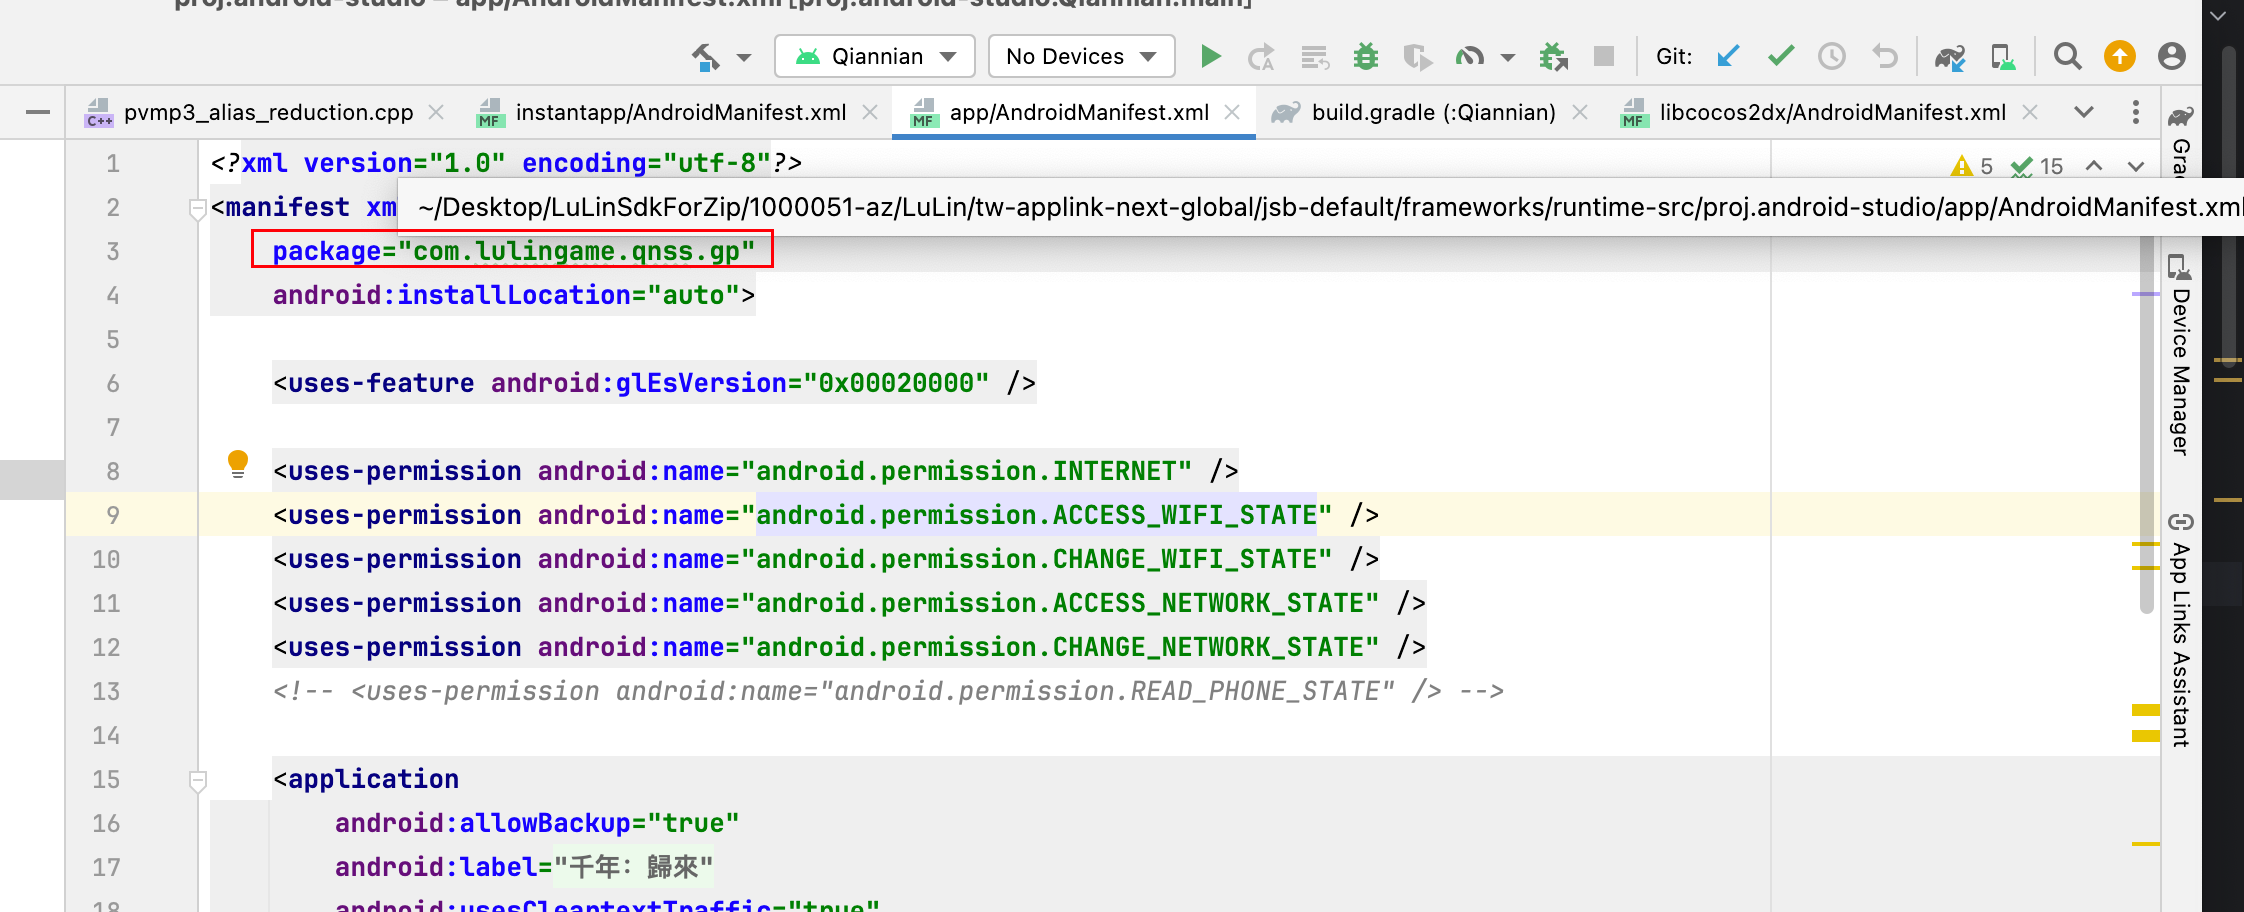Go to the previous highlighted error arrow
Image resolution: width=2244 pixels, height=912 pixels.
click(x=2094, y=166)
